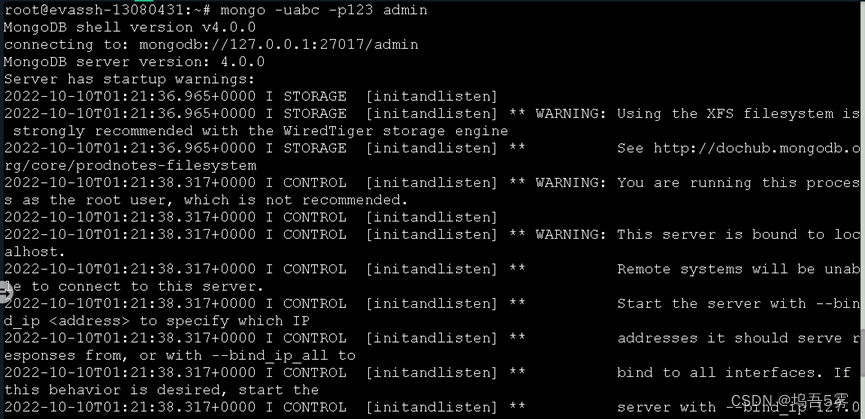865x419 pixels.
Task: Open the side panel arrow handle
Action: click(5, 293)
